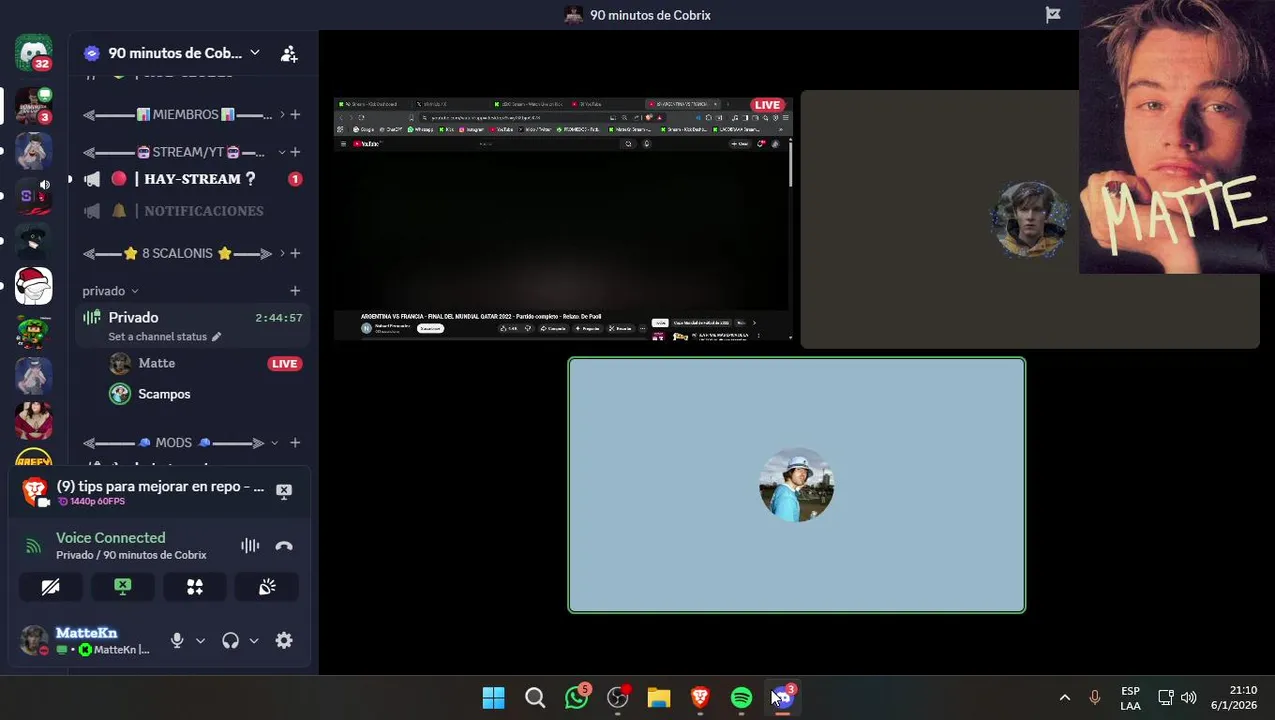Open microphone input options dropdown arrow
This screenshot has height=720, width=1275.
click(x=200, y=641)
